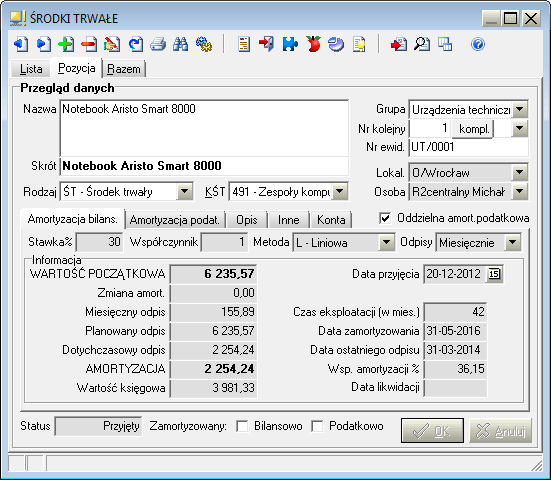
Task: Click the WARTOŚĆ POCZĄTKOWA value 6 235,57
Action: click(213, 274)
